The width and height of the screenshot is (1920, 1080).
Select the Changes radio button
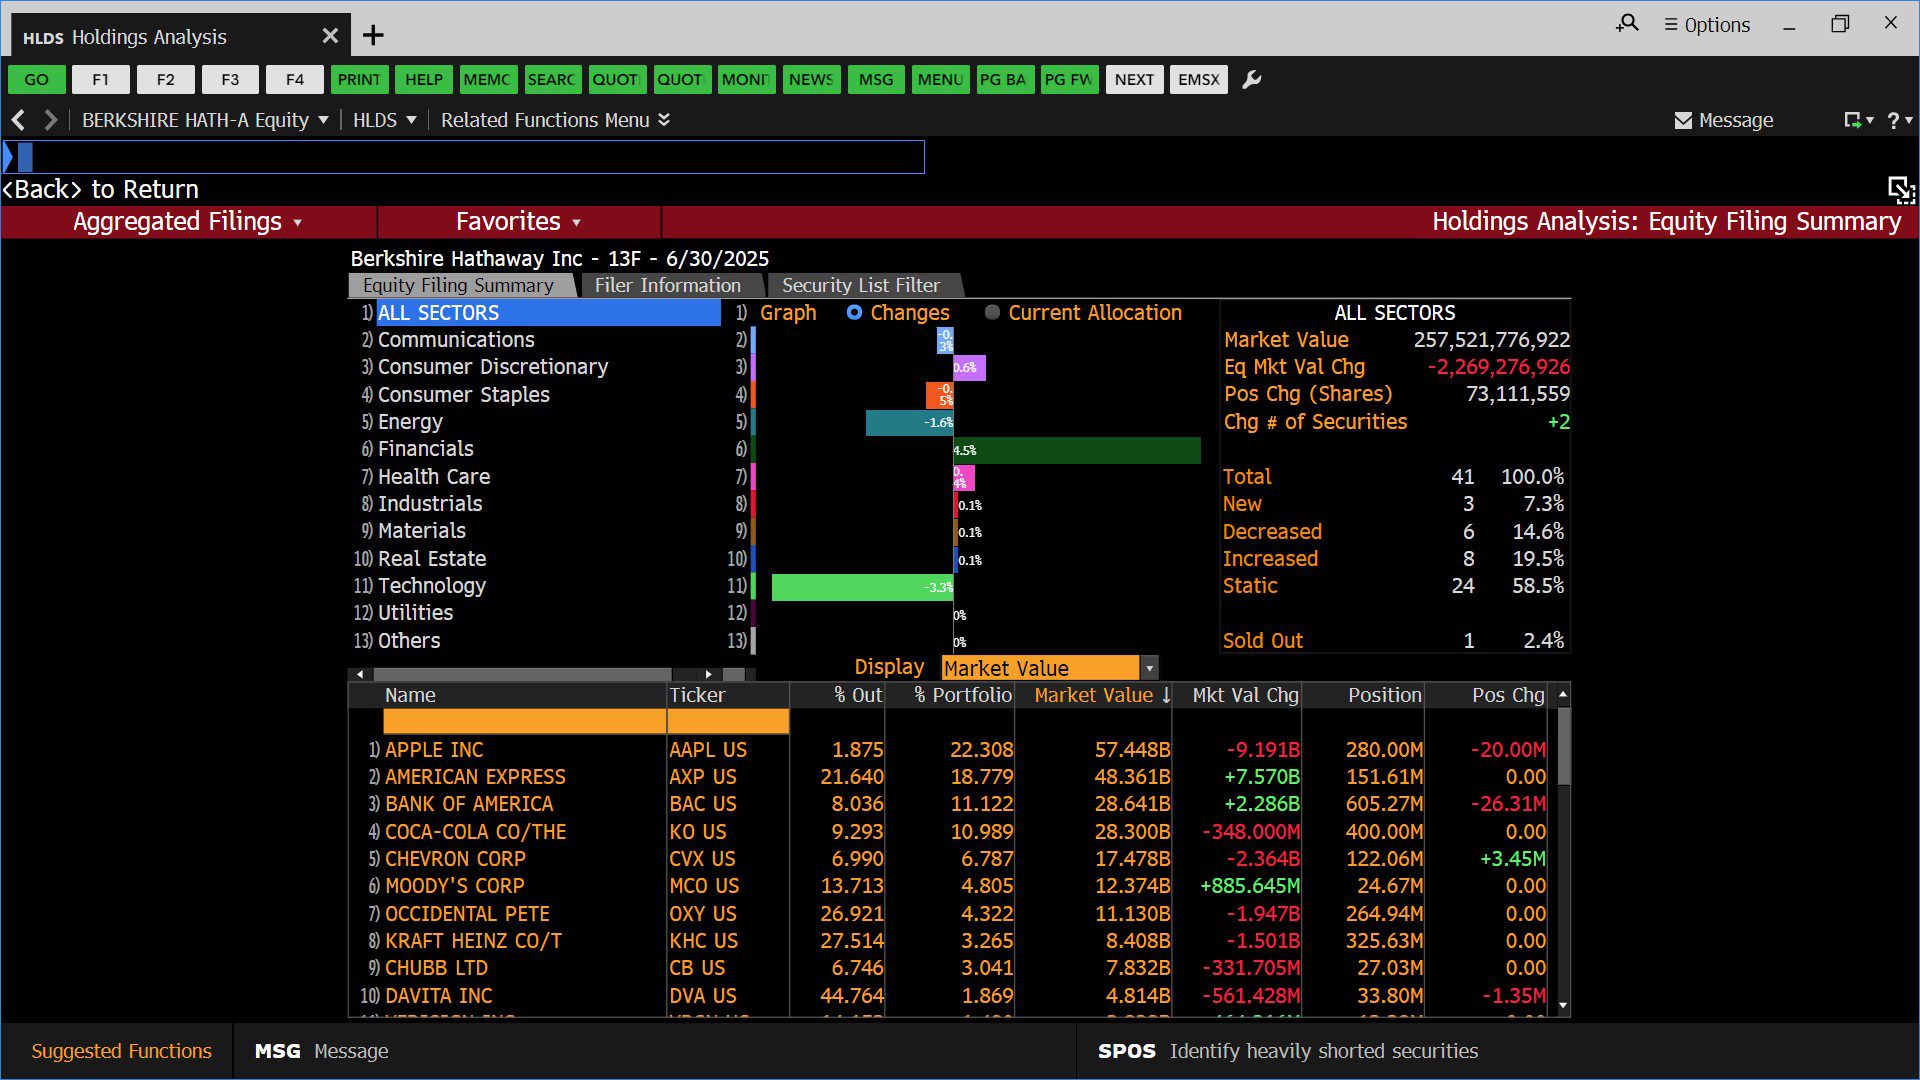854,313
